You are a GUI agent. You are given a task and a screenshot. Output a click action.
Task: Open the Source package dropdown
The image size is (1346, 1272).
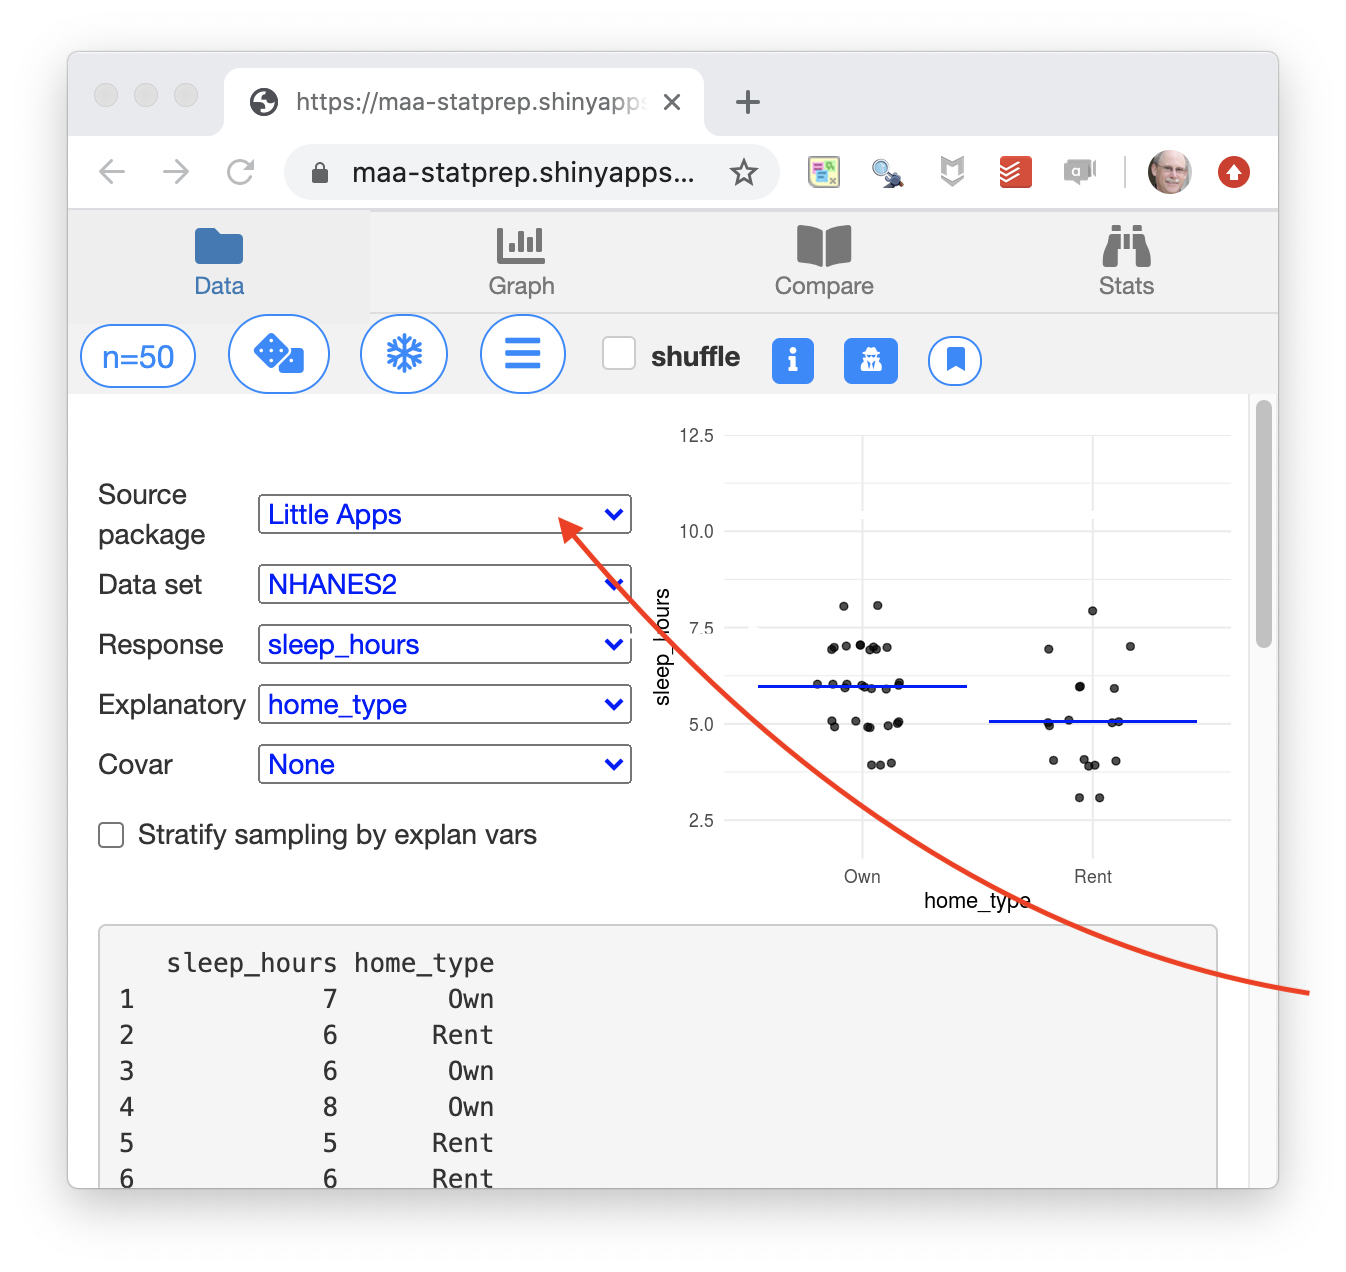pyautogui.click(x=444, y=514)
